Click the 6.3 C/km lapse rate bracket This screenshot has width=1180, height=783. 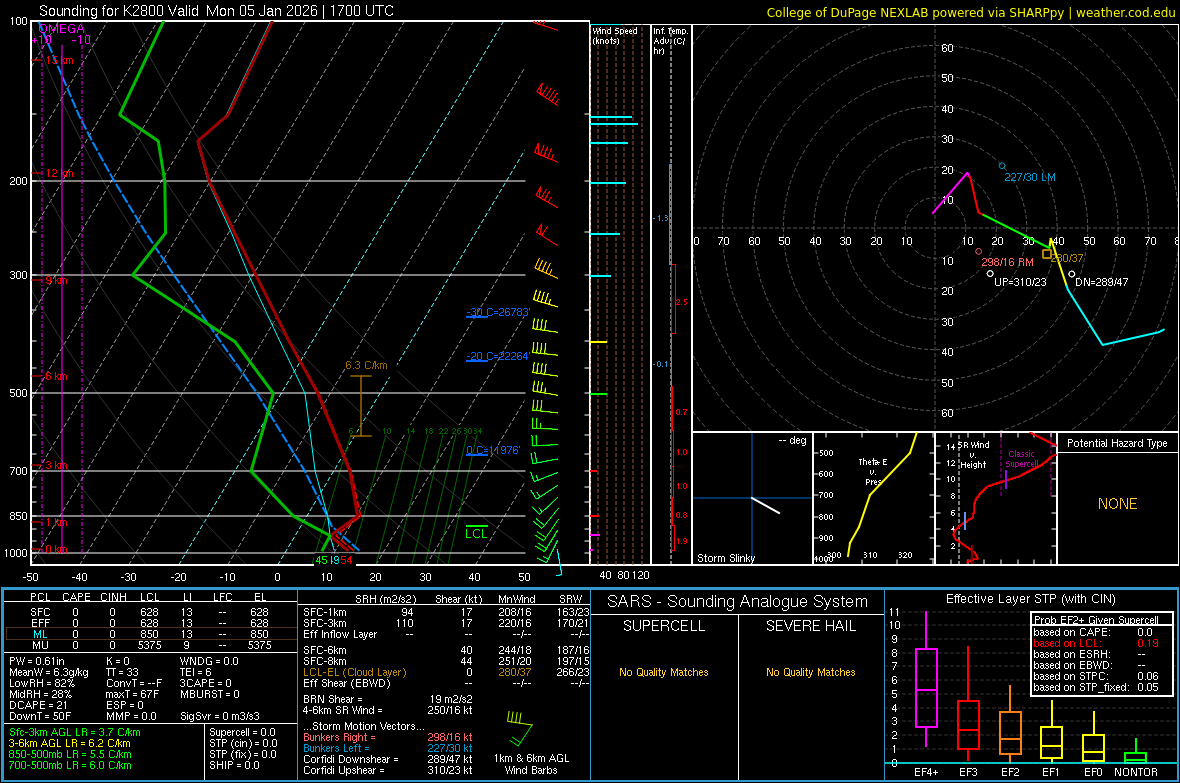coord(361,405)
